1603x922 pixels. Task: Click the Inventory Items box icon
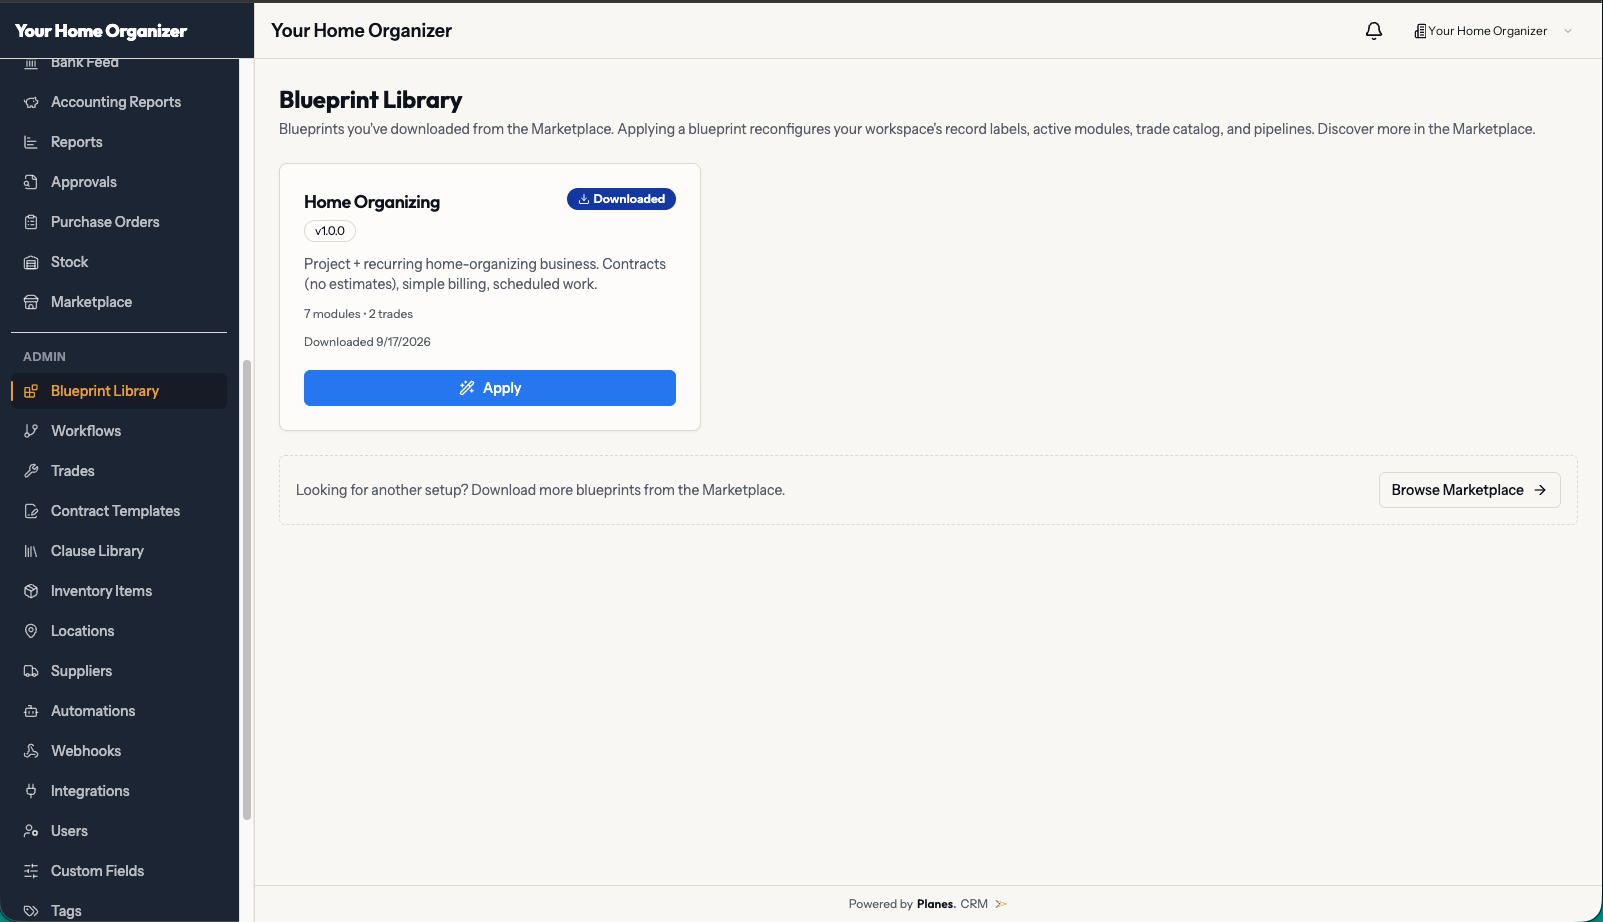(x=31, y=591)
